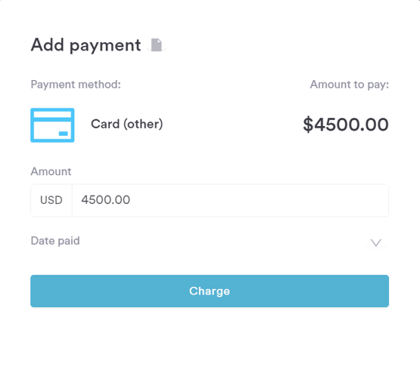Click the USD currency prefix box
The image size is (420, 376).
click(x=51, y=200)
